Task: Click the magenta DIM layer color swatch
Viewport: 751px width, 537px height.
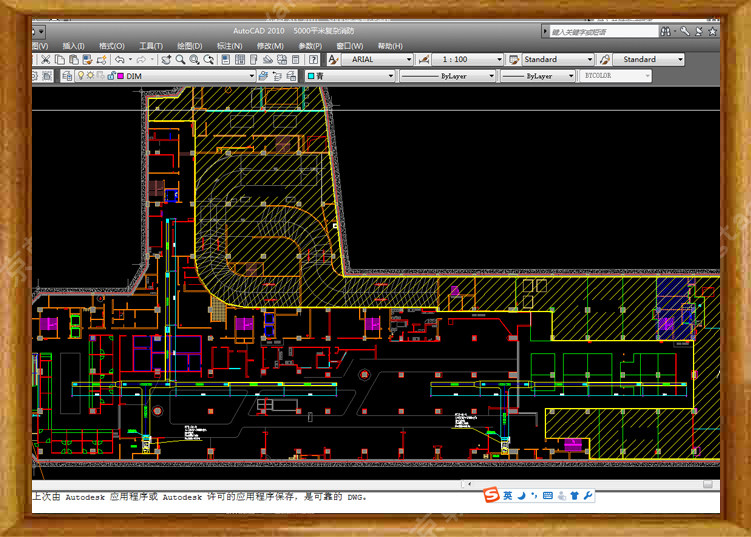Action: pos(121,76)
